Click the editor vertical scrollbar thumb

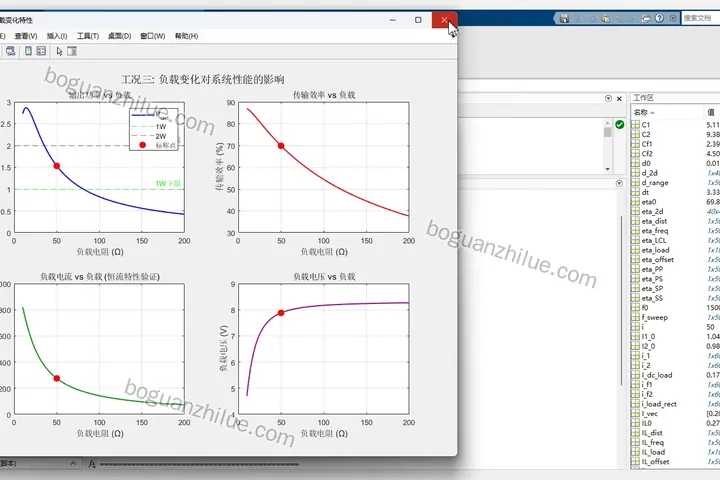(607, 132)
